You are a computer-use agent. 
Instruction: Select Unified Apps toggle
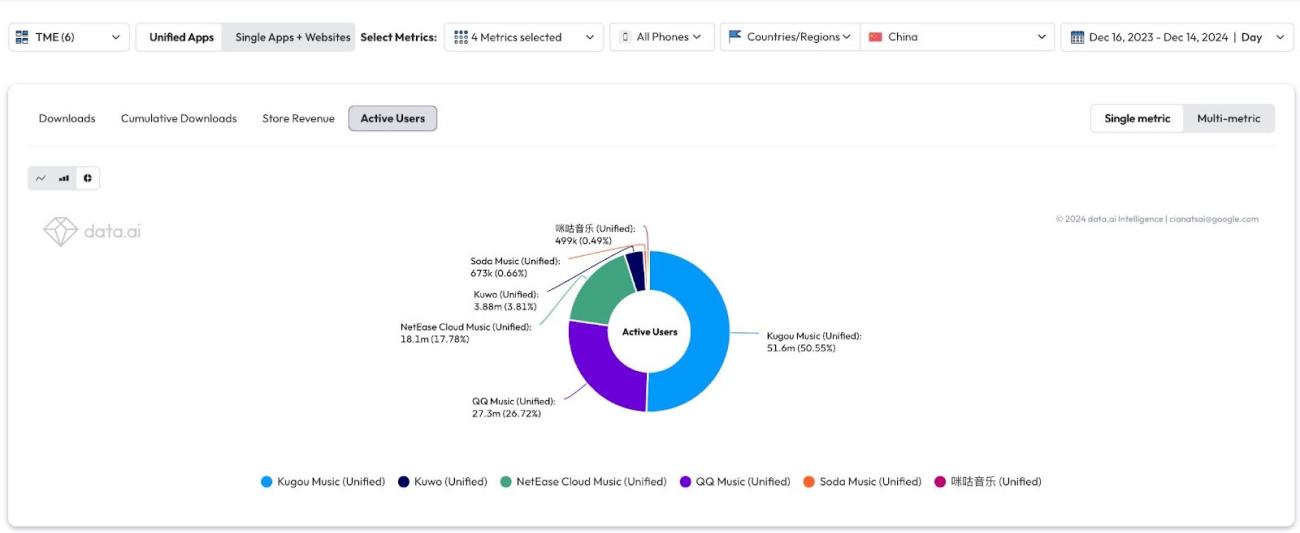[x=181, y=37]
